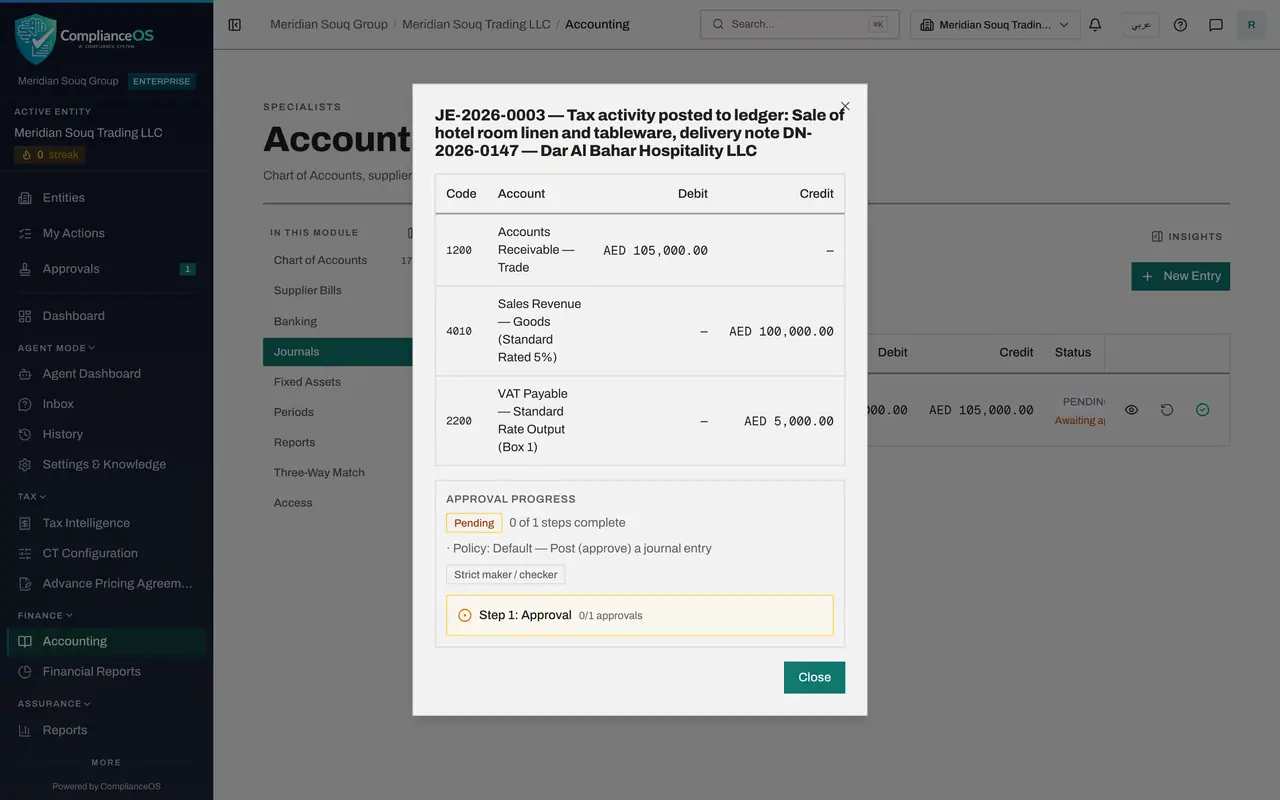The width and height of the screenshot is (1280, 800).
Task: Click the reverse entry arrow icon
Action: (x=1167, y=410)
